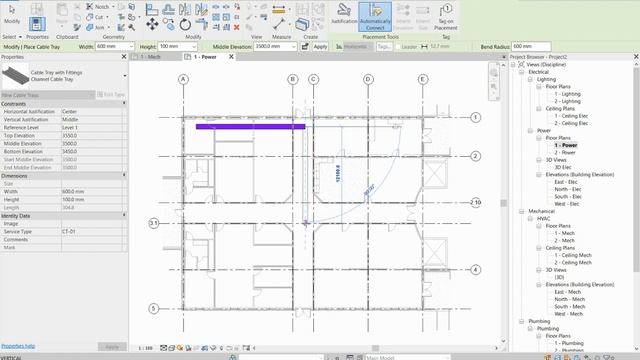Image resolution: width=640 pixels, height=360 pixels.
Task: Select the Scale tool
Action: point(226,17)
